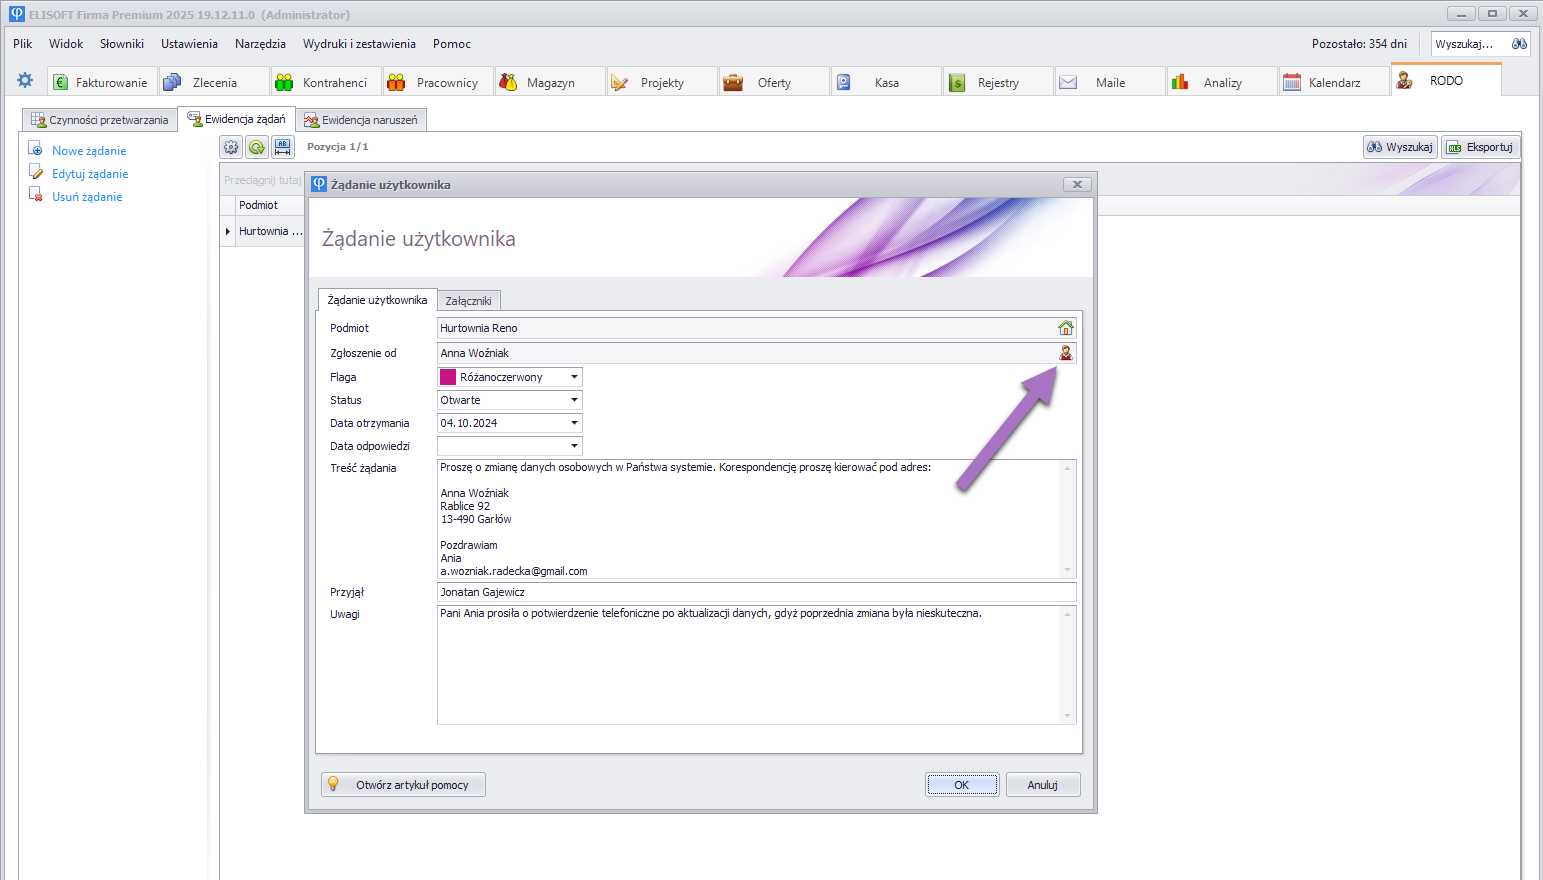Open the Magazyn module
Image resolution: width=1543 pixels, height=880 pixels.
(549, 83)
